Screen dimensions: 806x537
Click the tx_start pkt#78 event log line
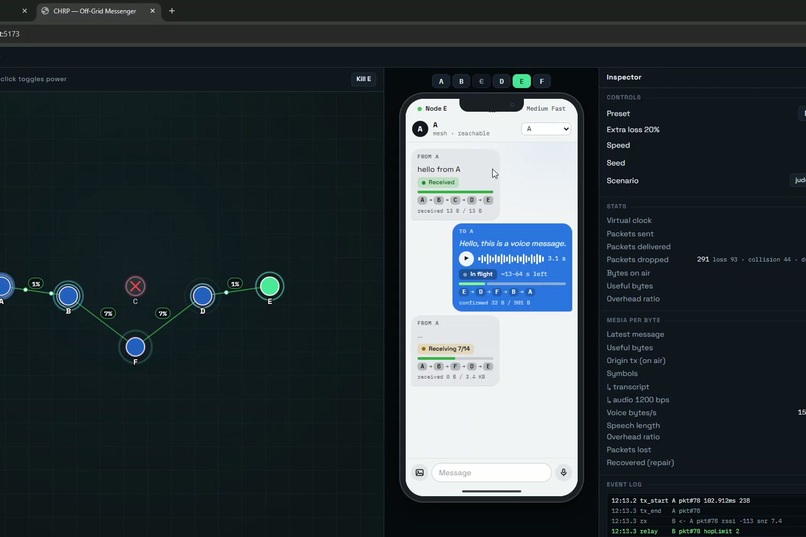(681, 501)
